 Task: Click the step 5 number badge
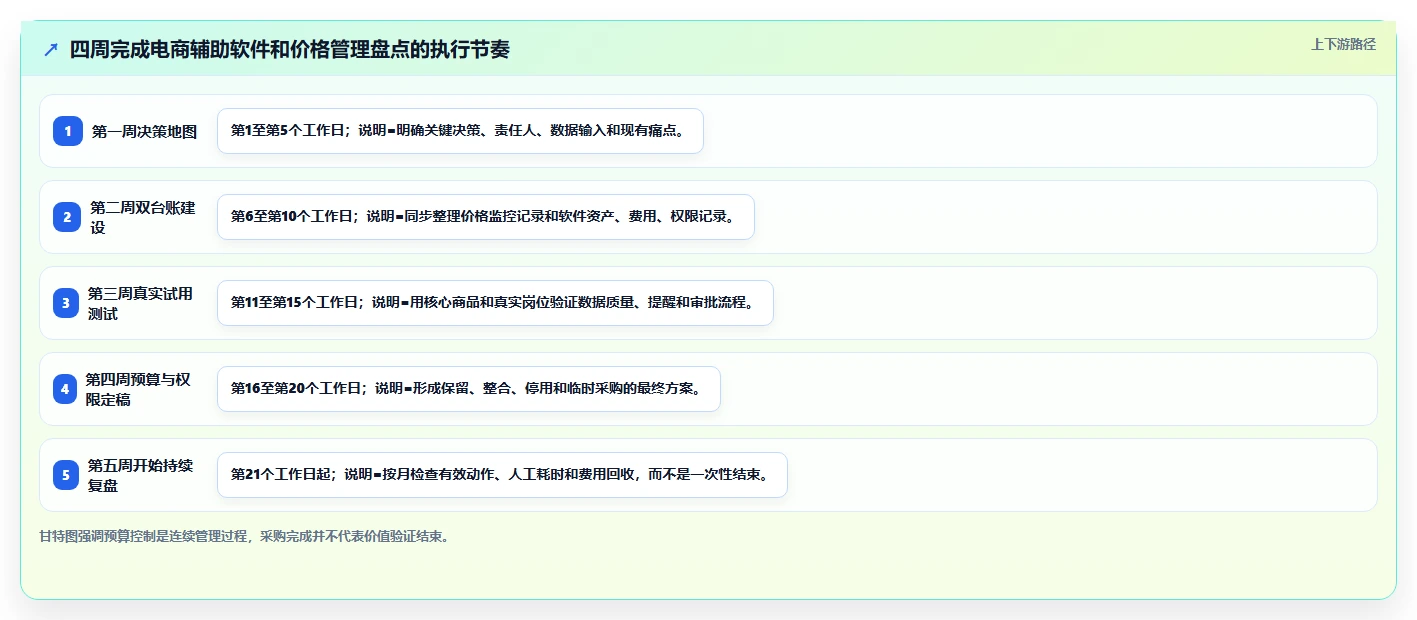(x=66, y=475)
